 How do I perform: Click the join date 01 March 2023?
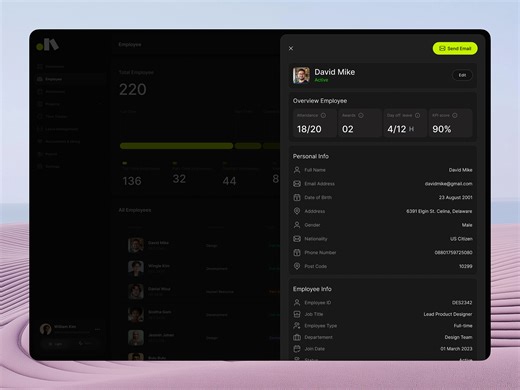pyautogui.click(x=456, y=349)
